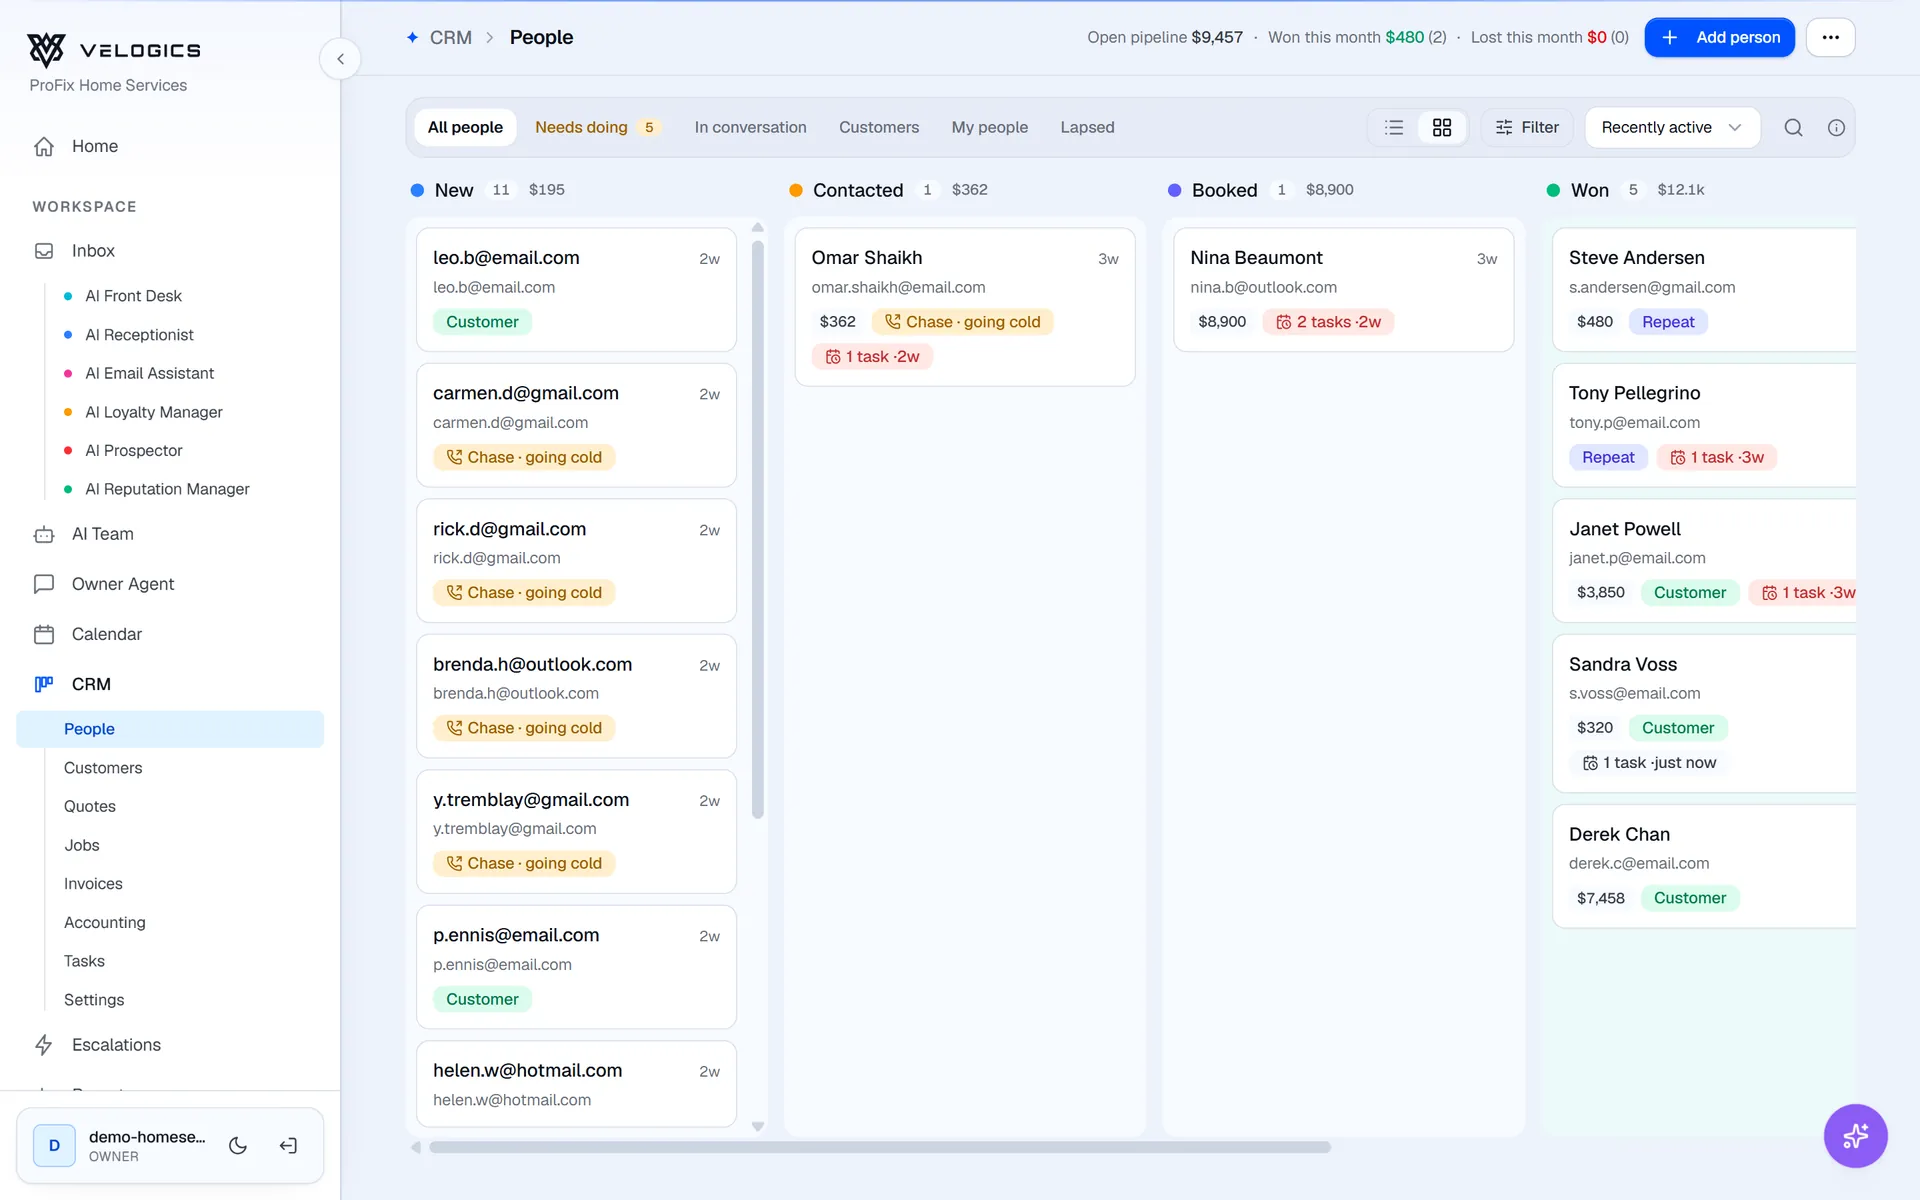Switch to board grid view

pyautogui.click(x=1442, y=127)
